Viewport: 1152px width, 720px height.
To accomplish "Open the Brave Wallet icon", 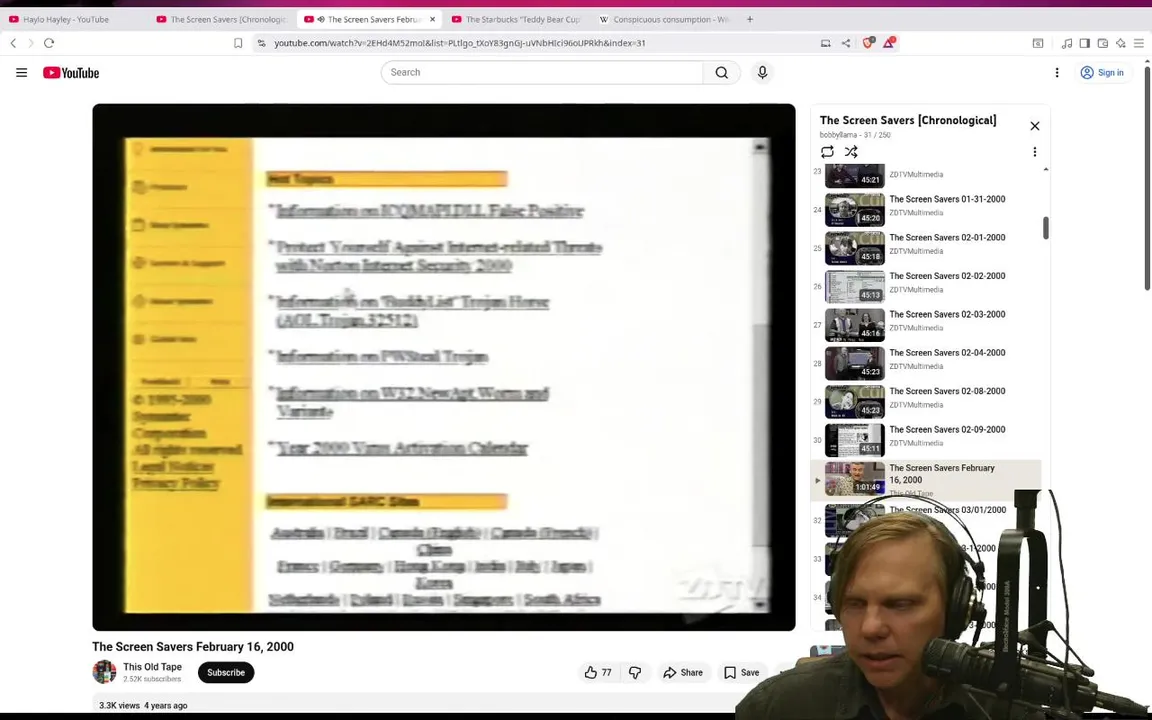I will (1103, 43).
